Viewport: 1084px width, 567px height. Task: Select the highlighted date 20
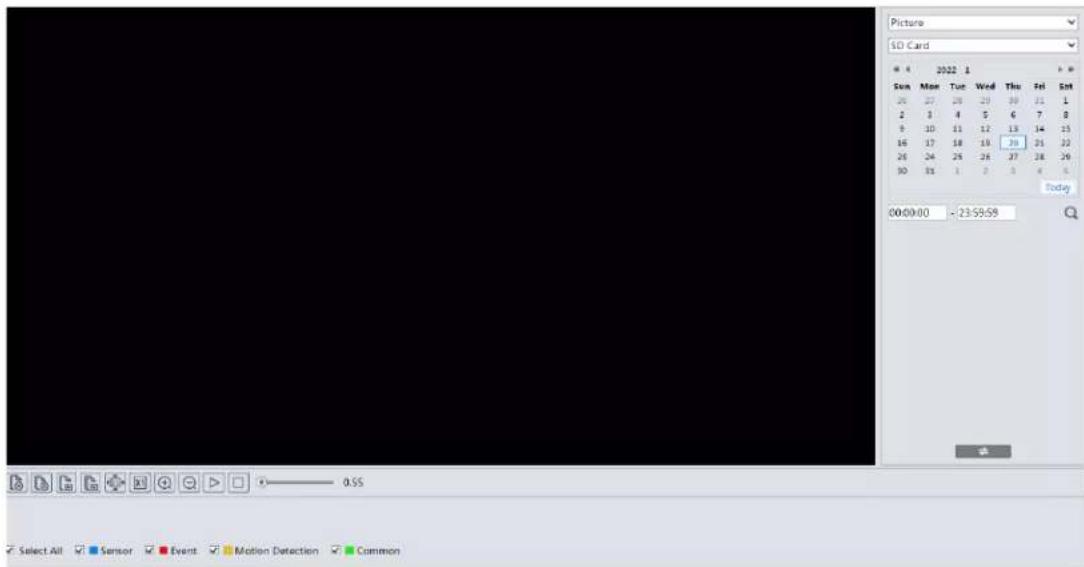(x=1013, y=143)
